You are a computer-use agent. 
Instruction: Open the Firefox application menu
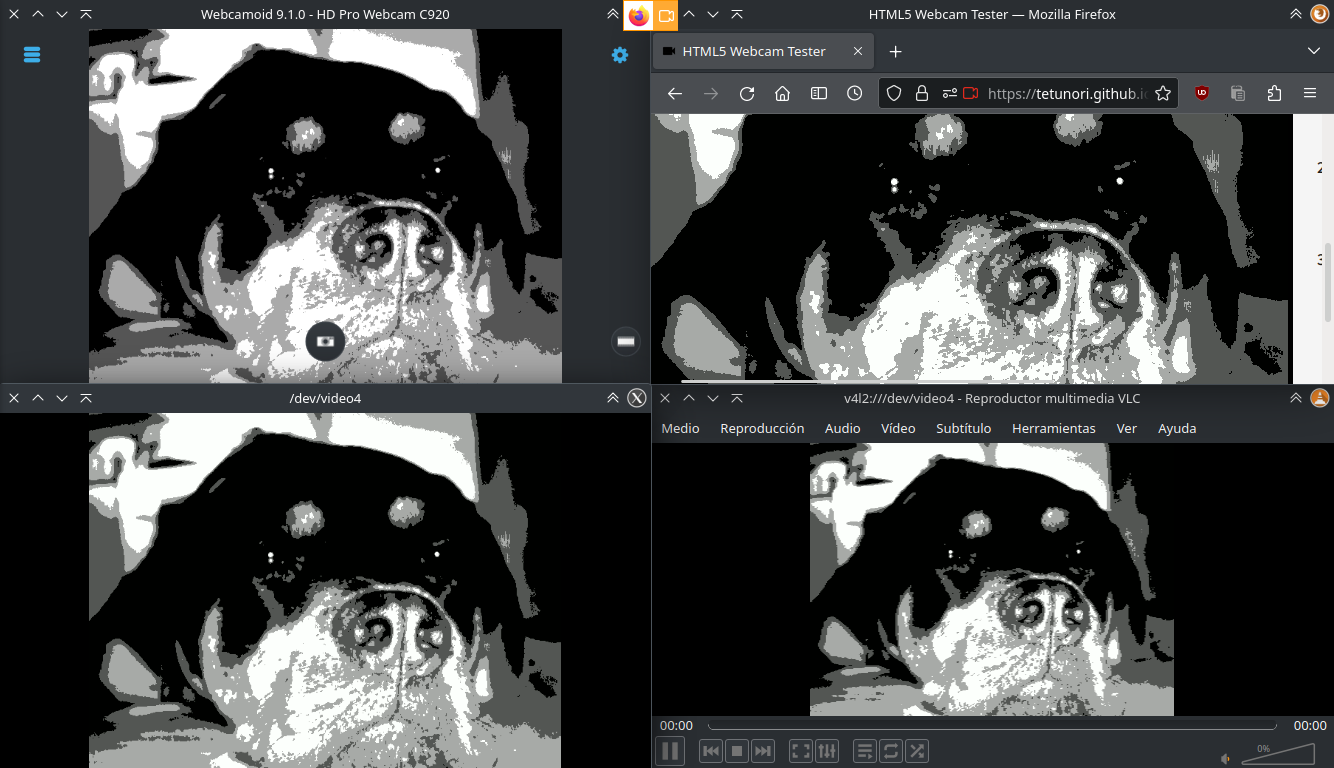pos(1310,93)
